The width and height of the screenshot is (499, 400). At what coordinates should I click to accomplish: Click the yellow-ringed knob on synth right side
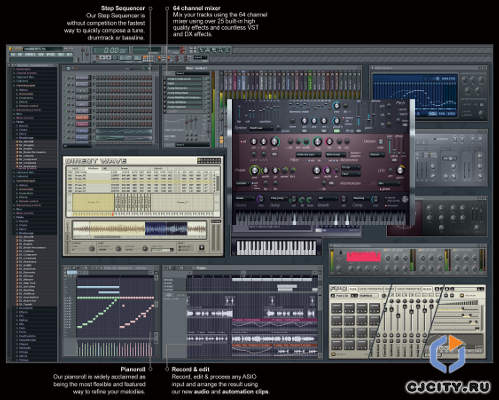(400, 170)
